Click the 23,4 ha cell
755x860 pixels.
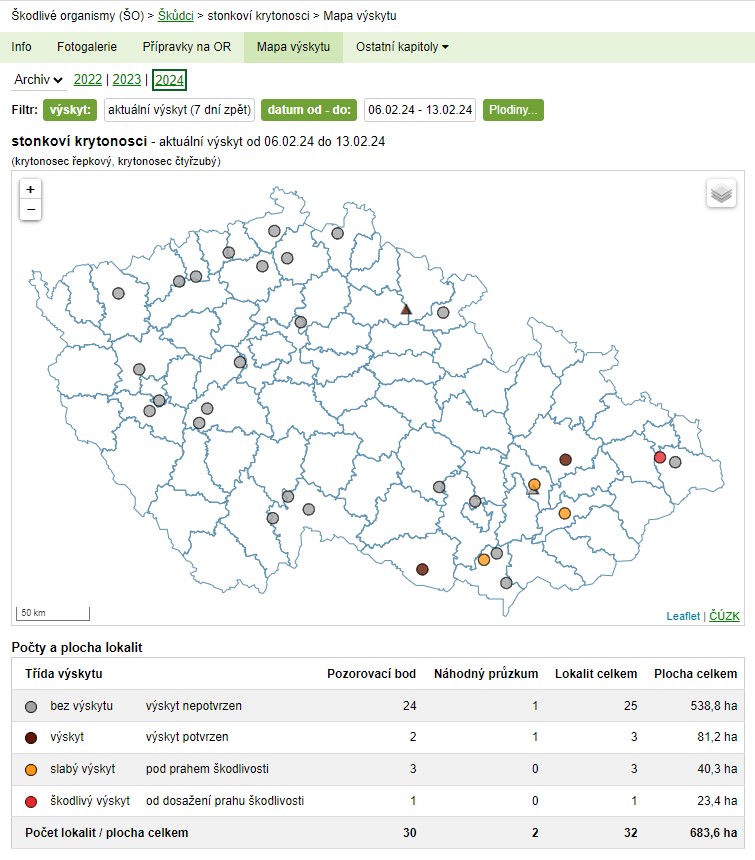717,801
